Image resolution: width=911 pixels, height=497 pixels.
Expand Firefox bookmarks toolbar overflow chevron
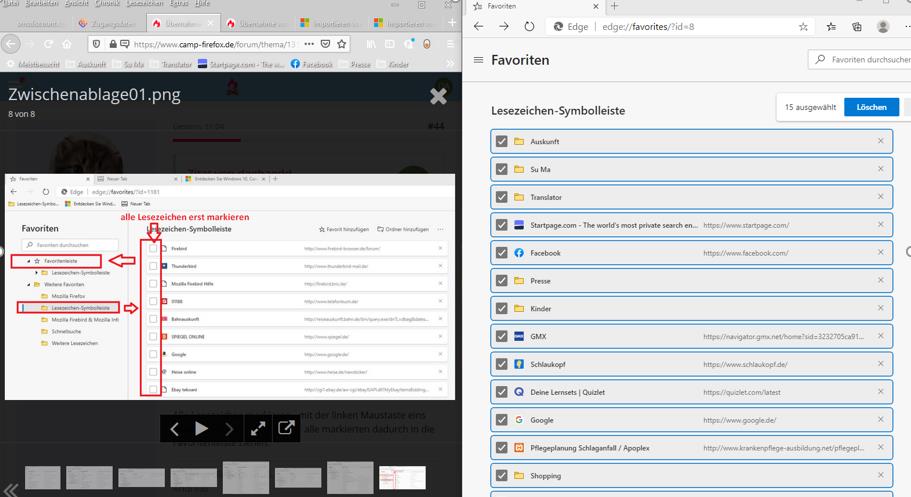tap(451, 65)
